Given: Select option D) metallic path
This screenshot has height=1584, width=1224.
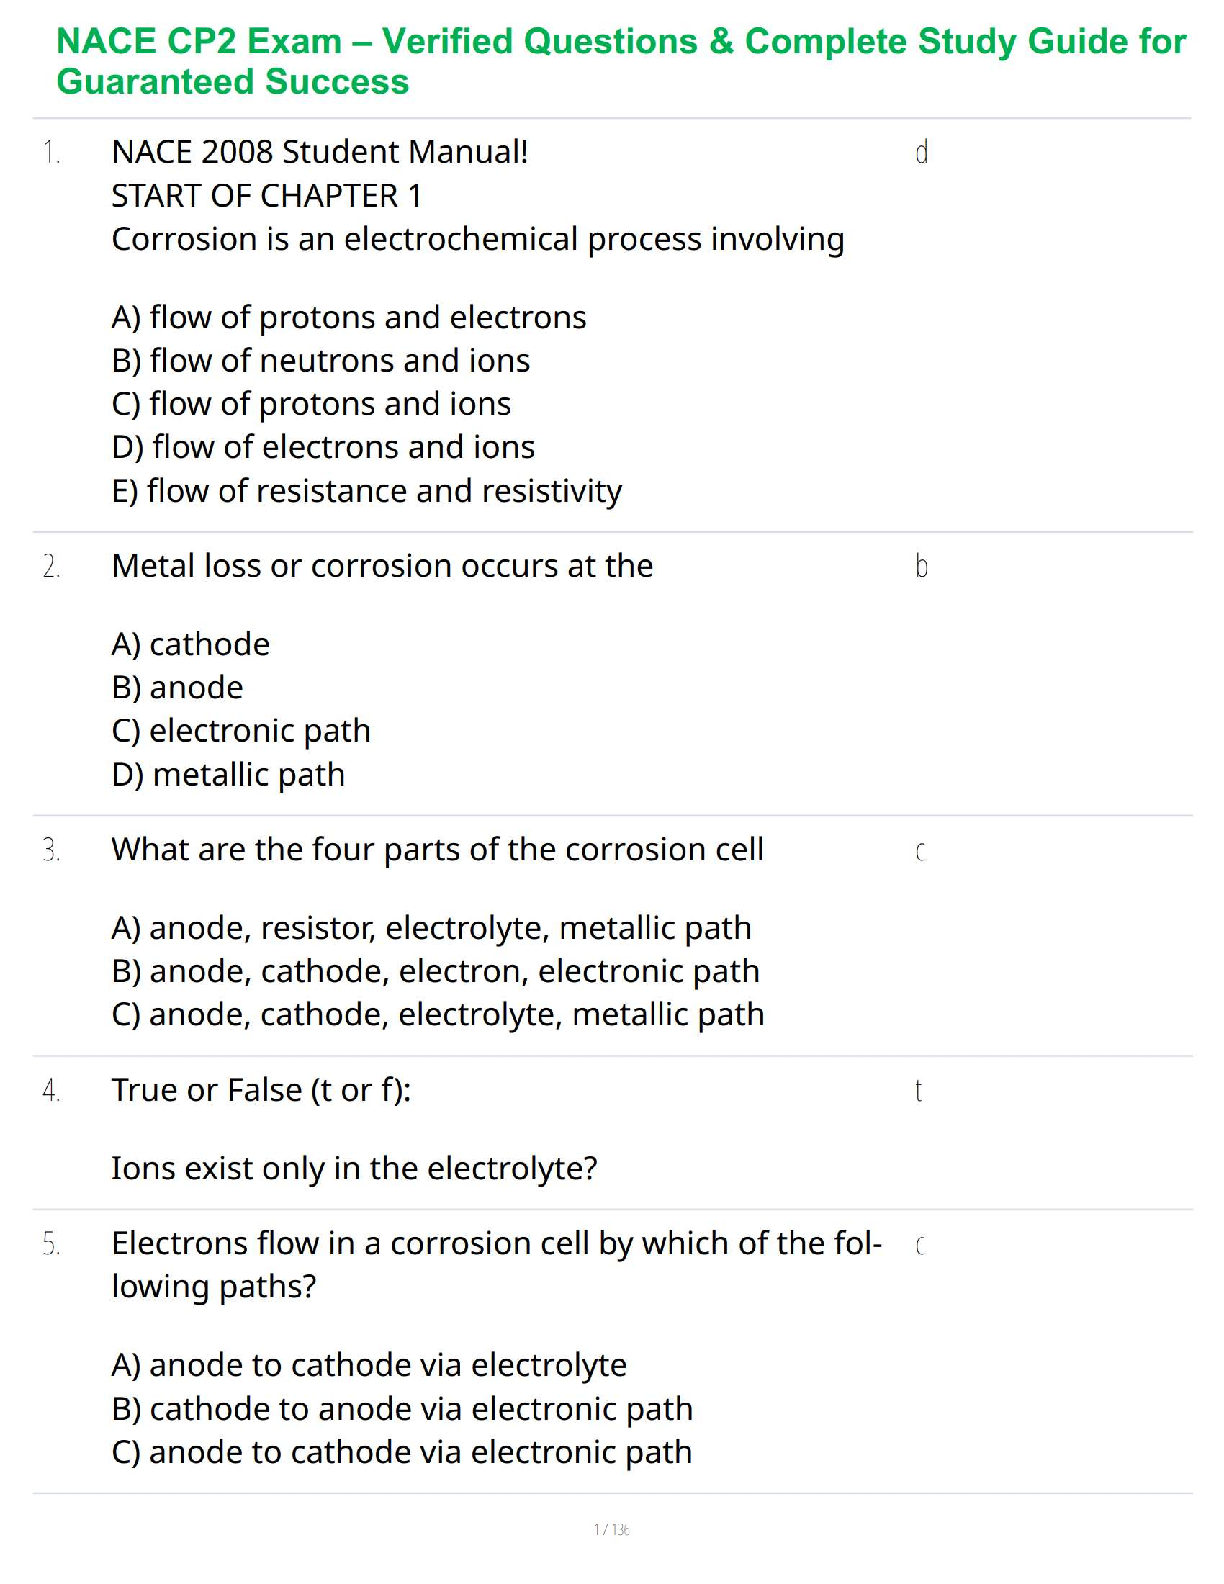Looking at the screenshot, I should (x=228, y=775).
